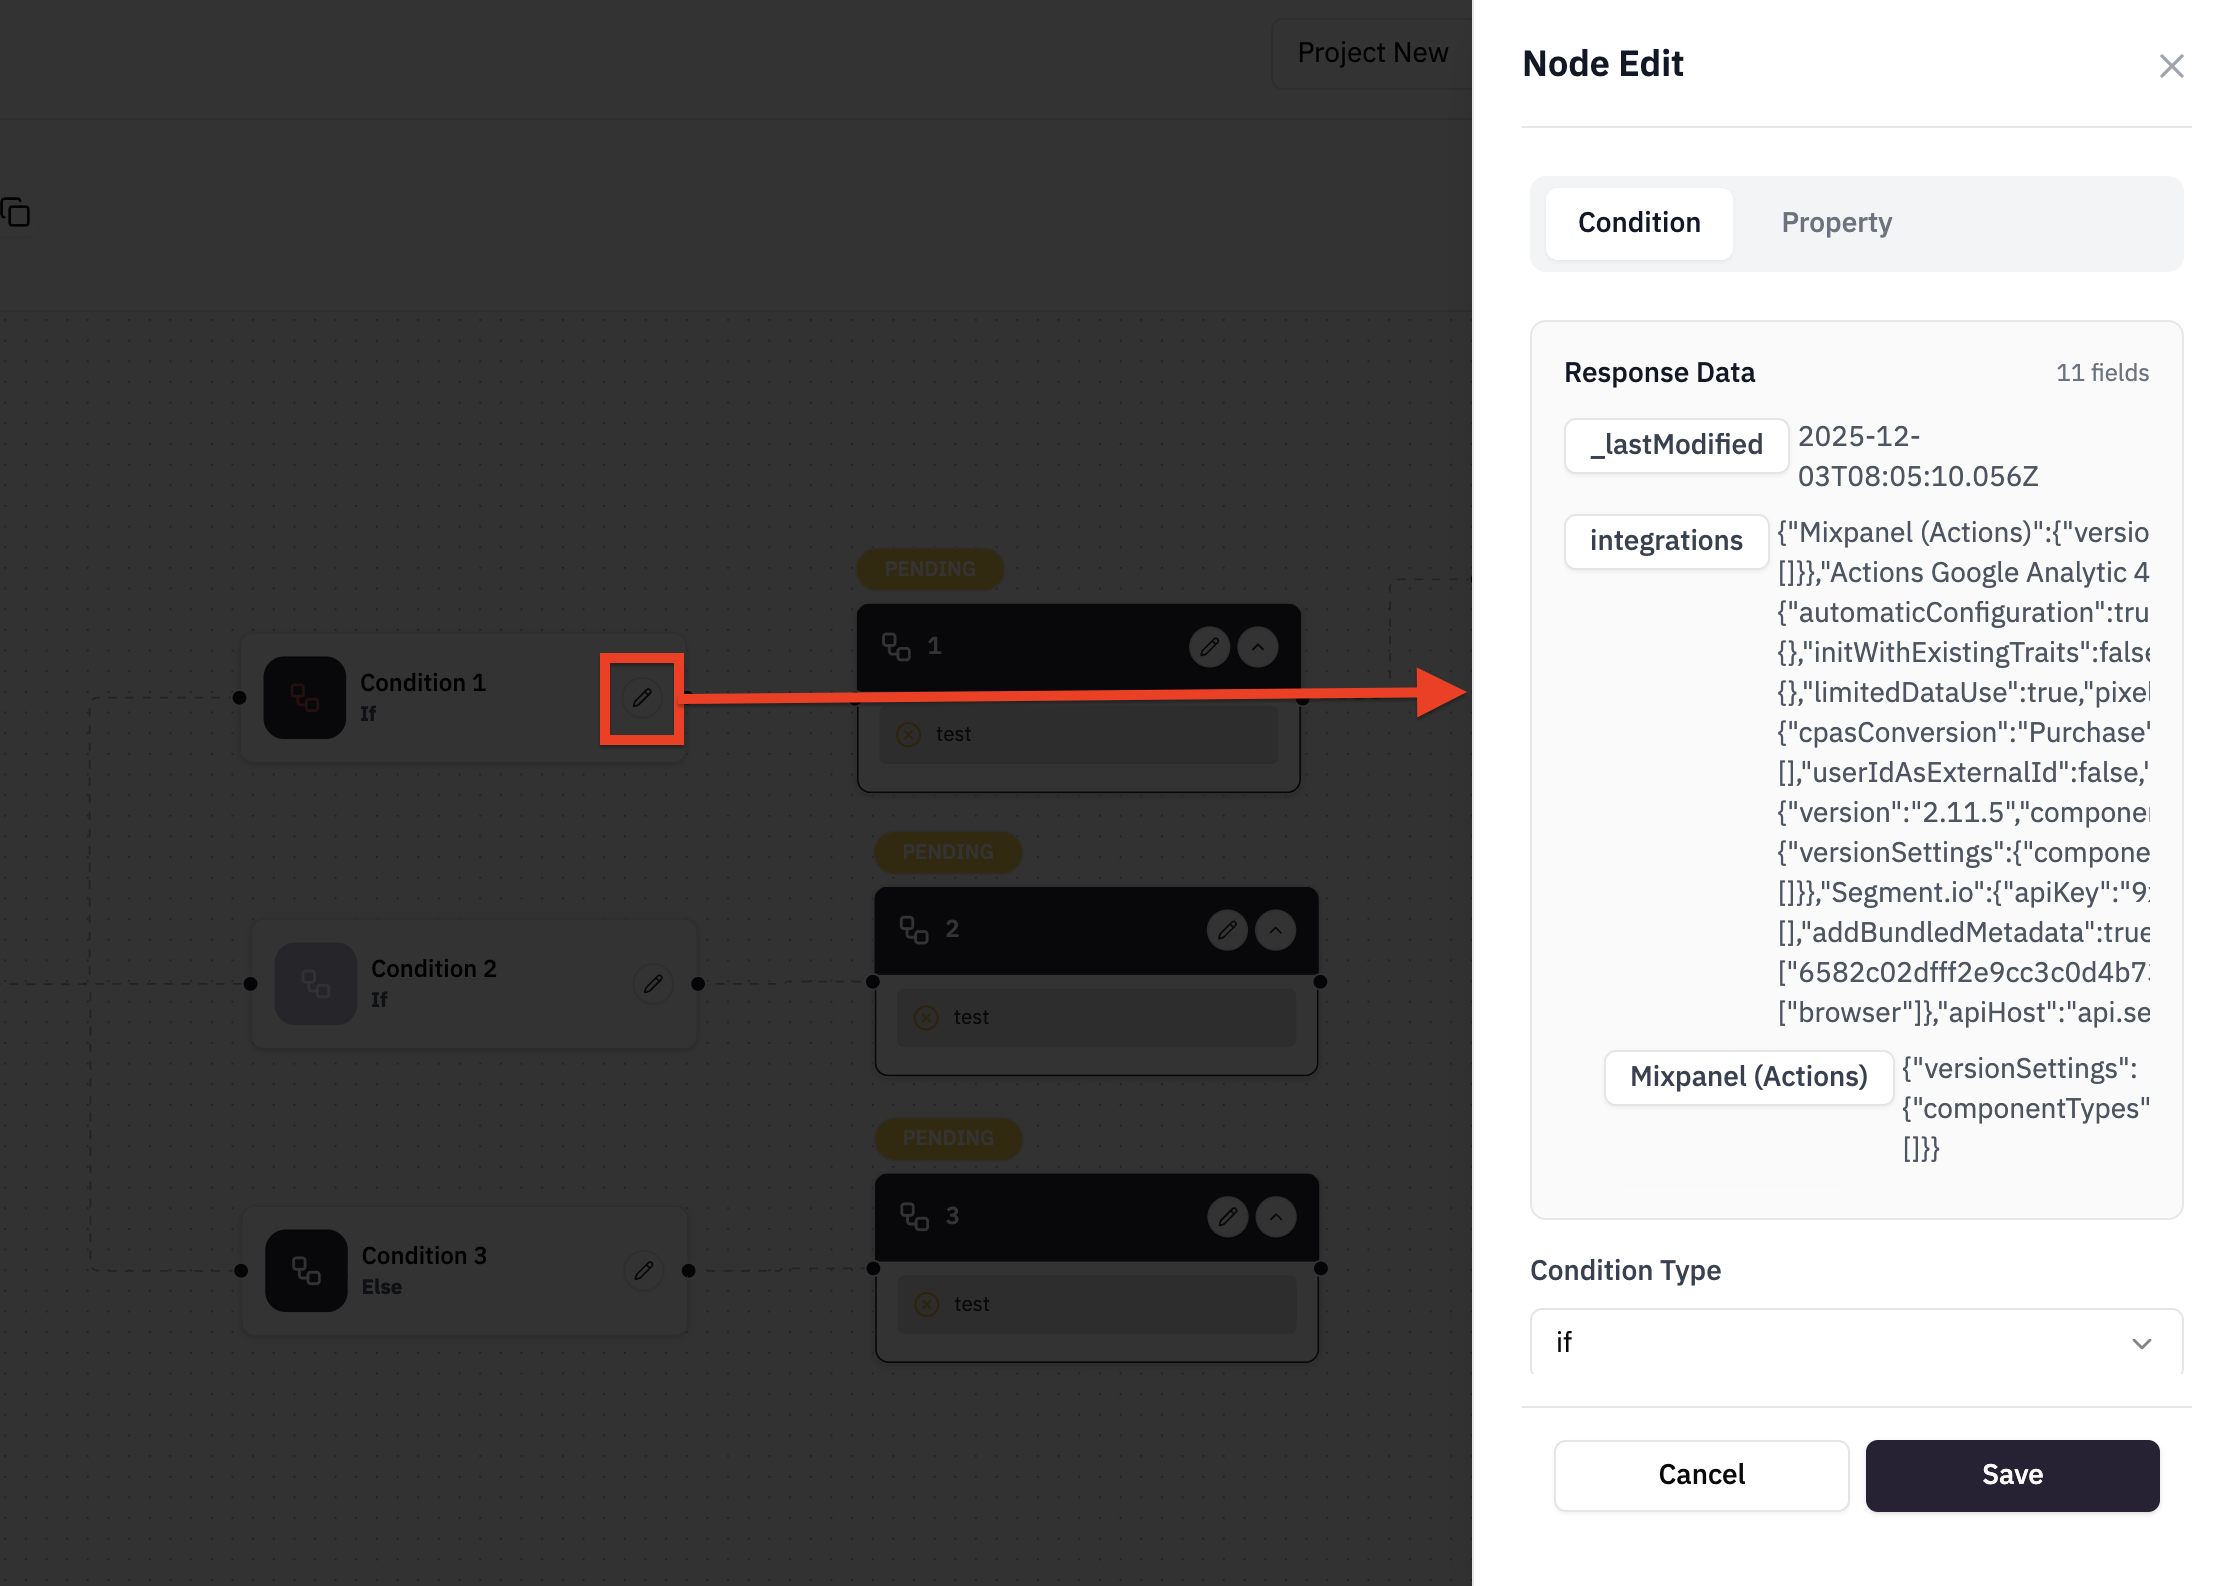Open the Condition Type dropdown
Image resolution: width=2230 pixels, height=1586 pixels.
coord(1856,1342)
